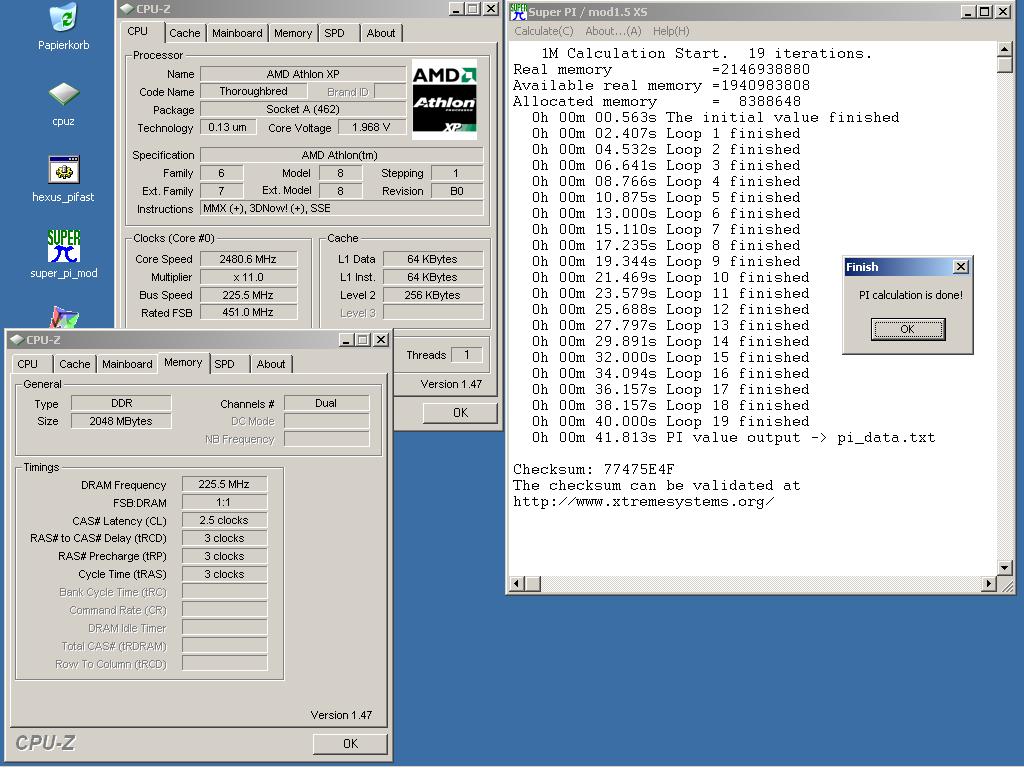The width and height of the screenshot is (1024, 768).
Task: Close the Finish dialog with X
Action: coord(961,266)
